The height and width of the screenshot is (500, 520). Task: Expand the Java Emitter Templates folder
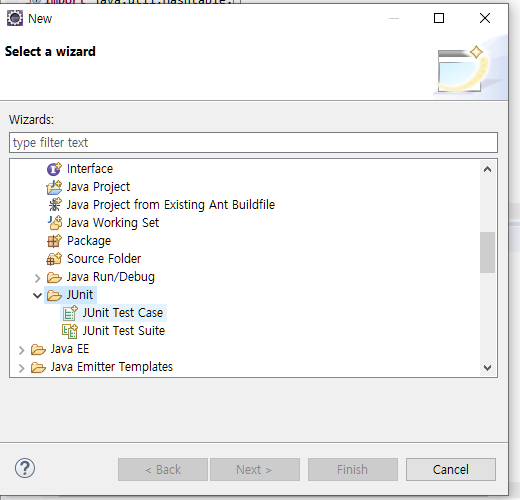[22, 368]
